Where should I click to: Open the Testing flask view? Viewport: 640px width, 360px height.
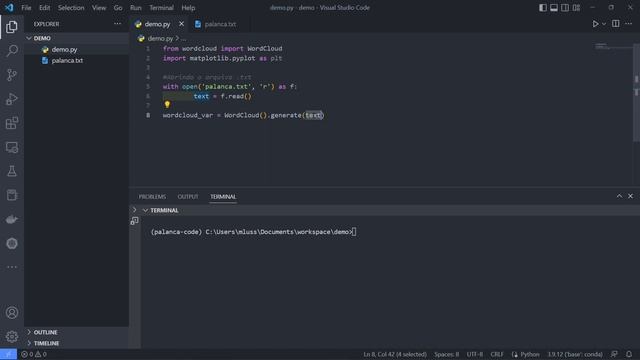pos(12,171)
